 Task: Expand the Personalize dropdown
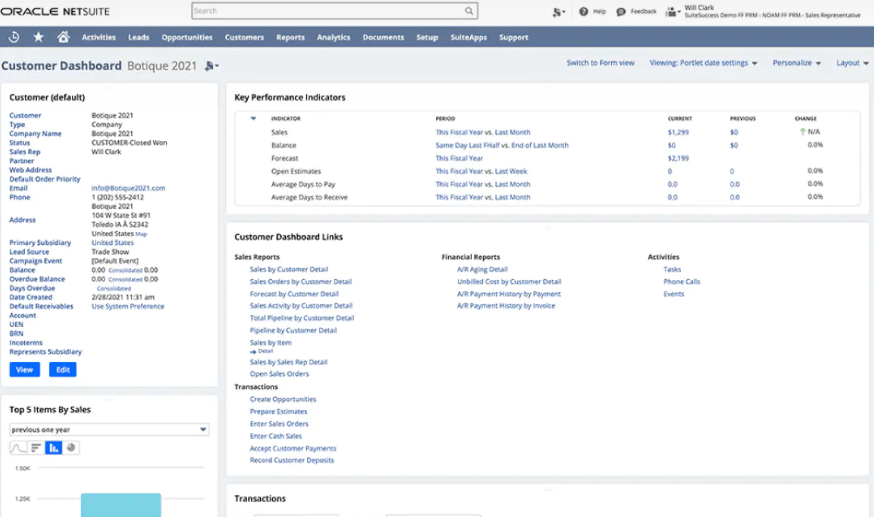[x=797, y=63]
